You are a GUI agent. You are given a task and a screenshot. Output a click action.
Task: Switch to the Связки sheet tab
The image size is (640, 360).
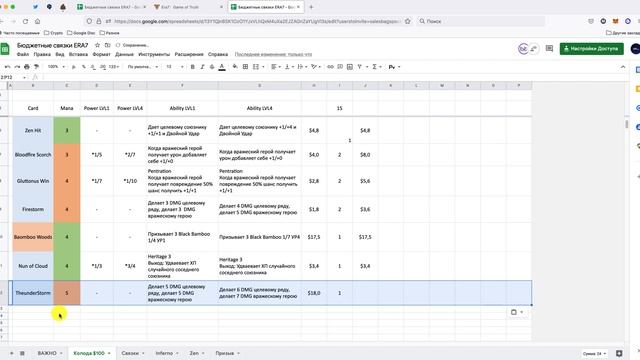click(130, 353)
